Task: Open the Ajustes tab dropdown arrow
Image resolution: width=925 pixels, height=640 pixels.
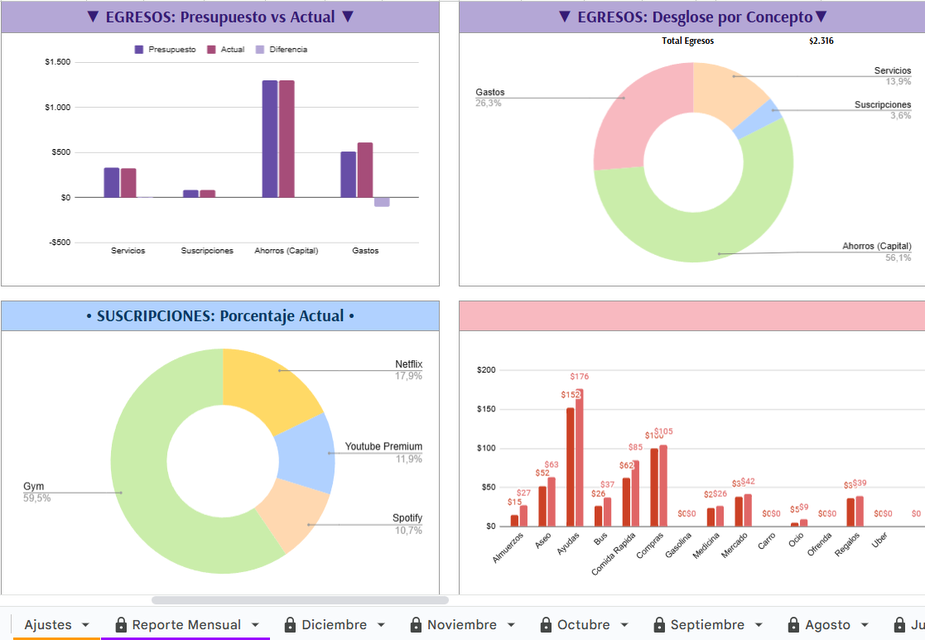Action: click(85, 625)
